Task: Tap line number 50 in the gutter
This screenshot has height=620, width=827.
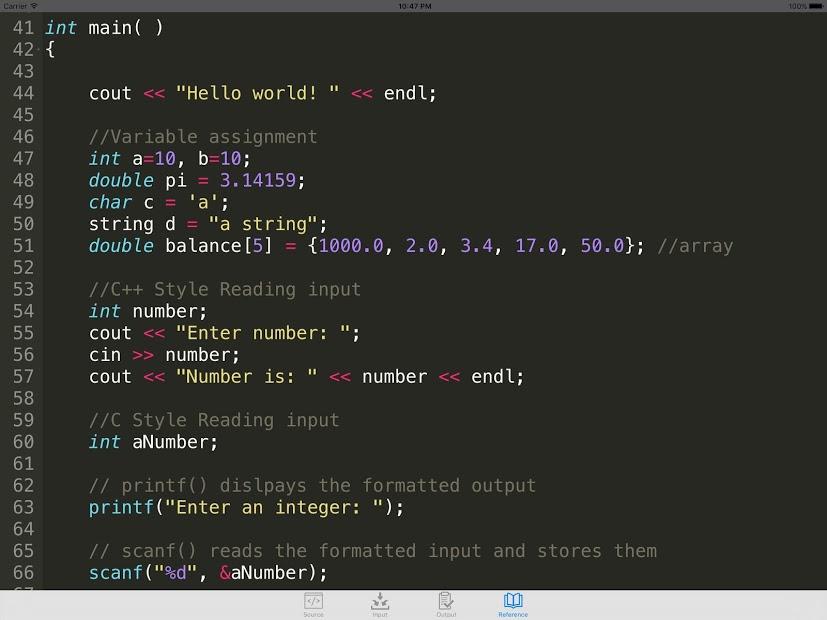Action: [x=22, y=224]
